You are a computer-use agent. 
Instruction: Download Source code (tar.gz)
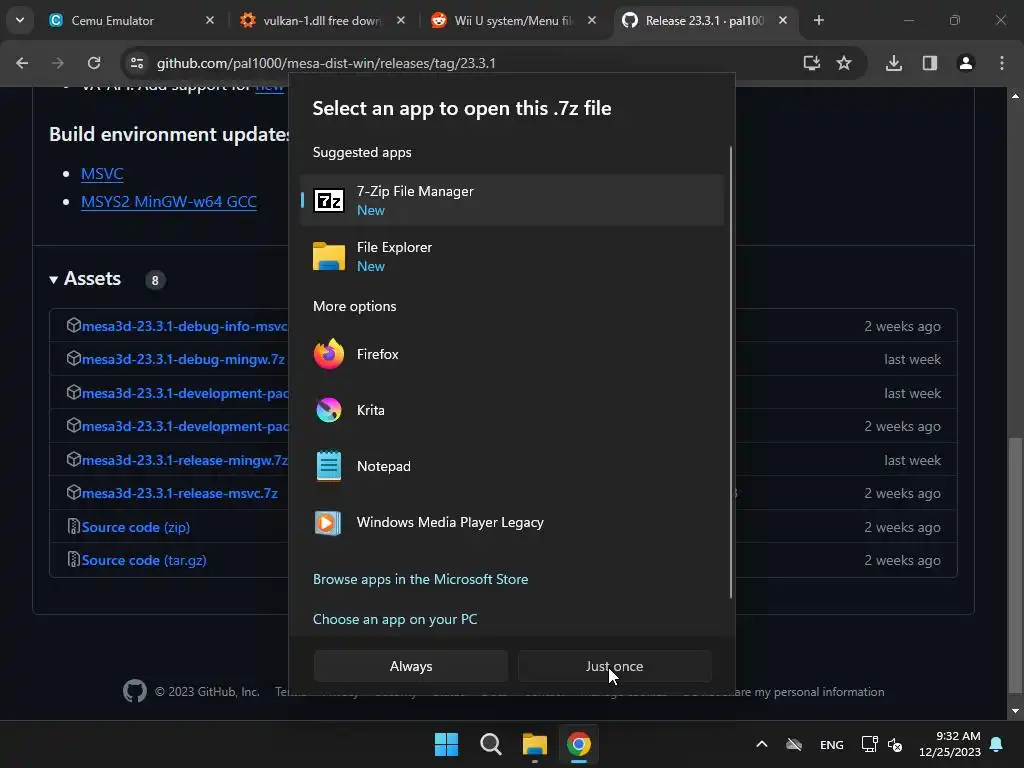[x=144, y=560]
